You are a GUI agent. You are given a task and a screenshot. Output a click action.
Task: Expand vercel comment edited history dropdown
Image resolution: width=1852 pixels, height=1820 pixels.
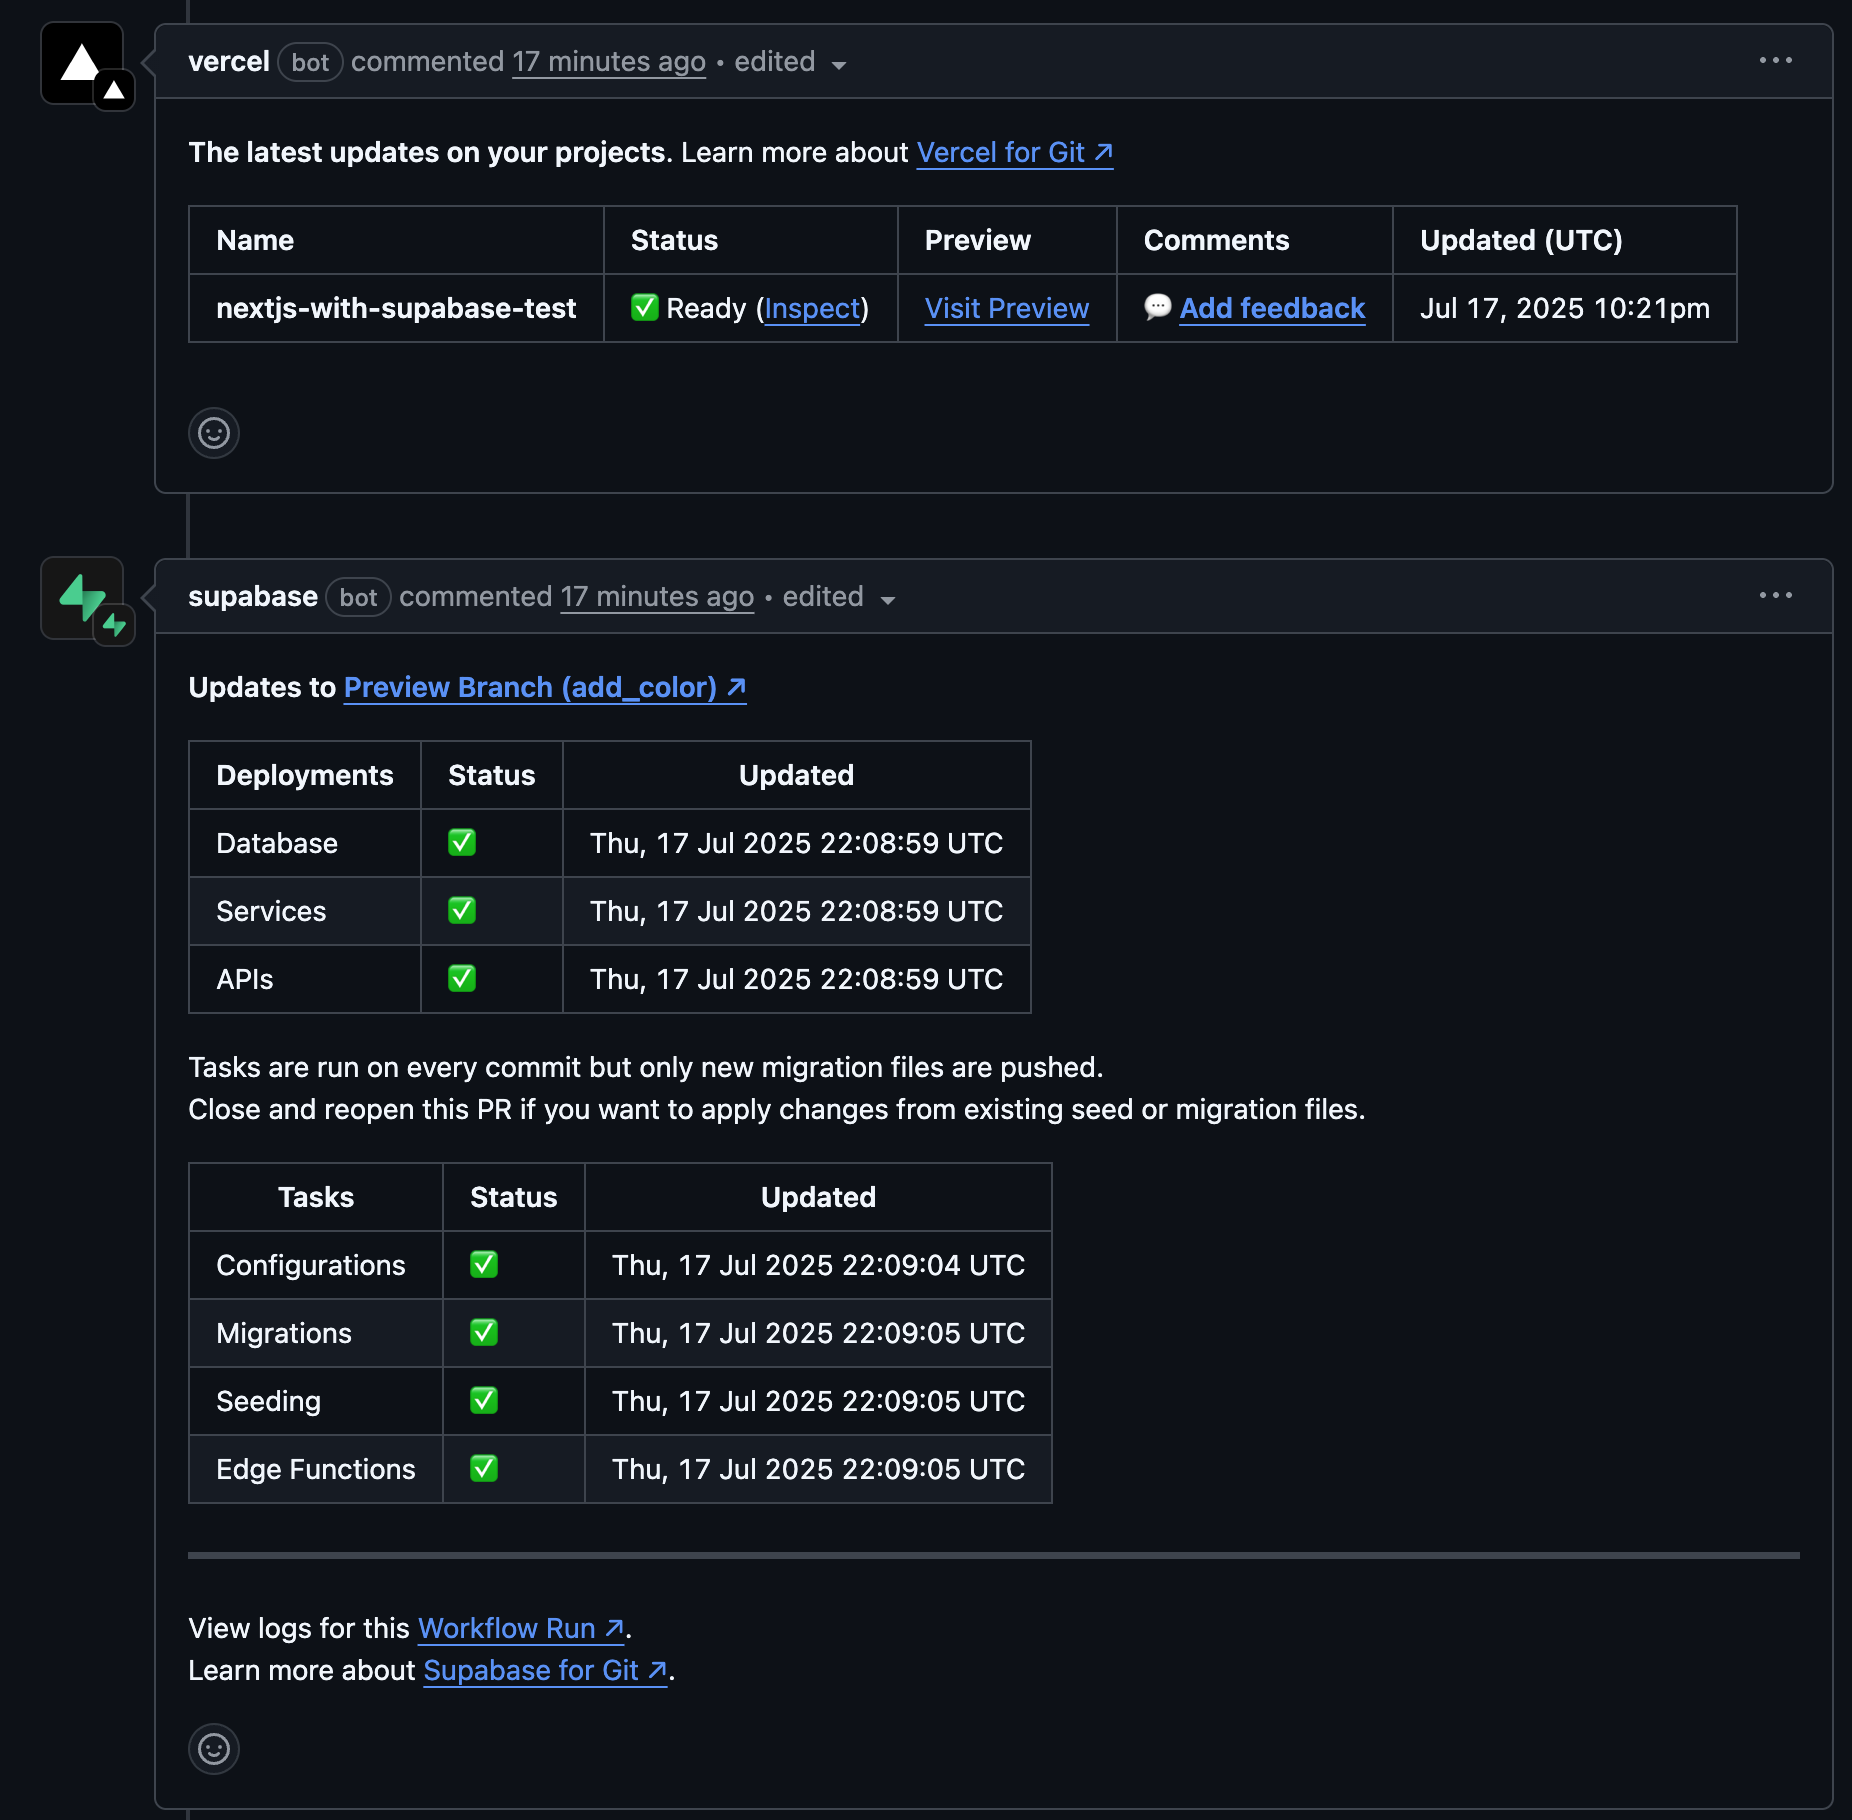790,63
